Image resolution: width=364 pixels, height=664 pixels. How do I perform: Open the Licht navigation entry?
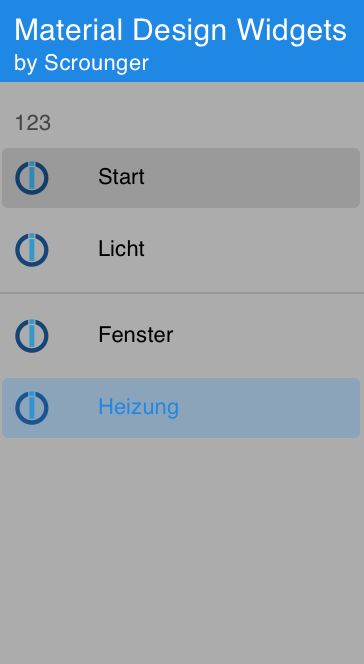click(181, 250)
